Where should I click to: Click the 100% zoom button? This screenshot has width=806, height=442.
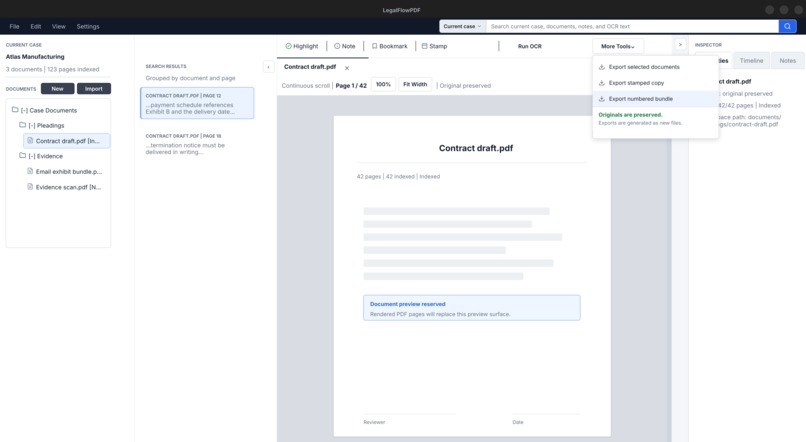pos(383,84)
